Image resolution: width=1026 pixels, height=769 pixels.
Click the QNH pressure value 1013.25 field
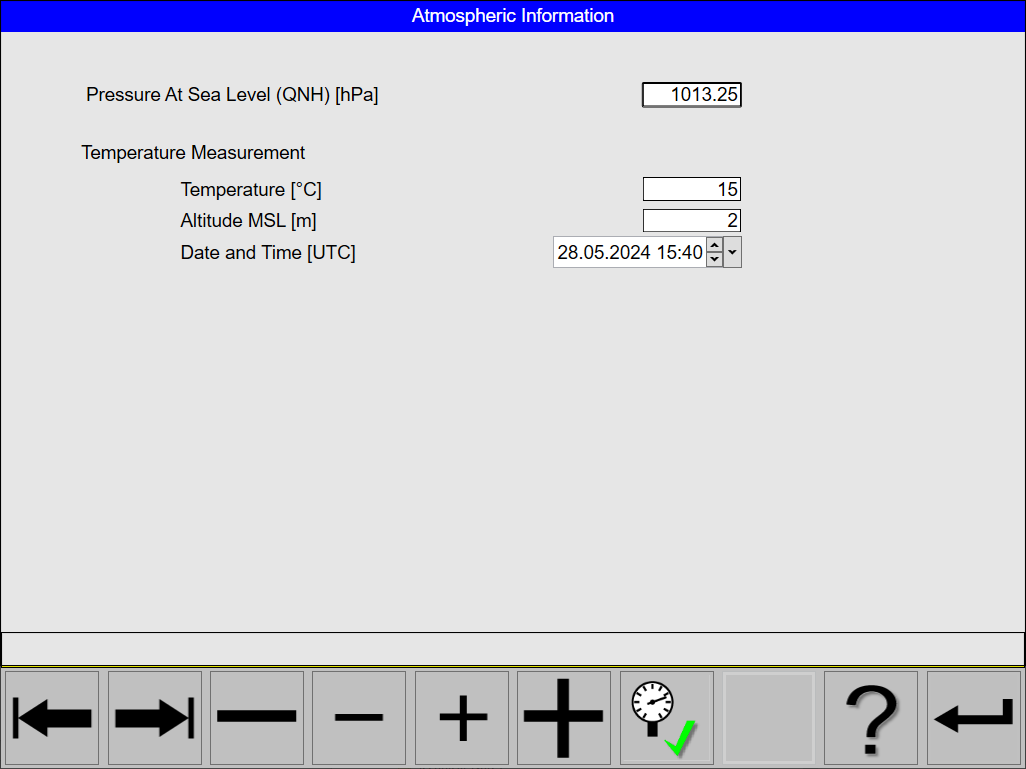[691, 94]
